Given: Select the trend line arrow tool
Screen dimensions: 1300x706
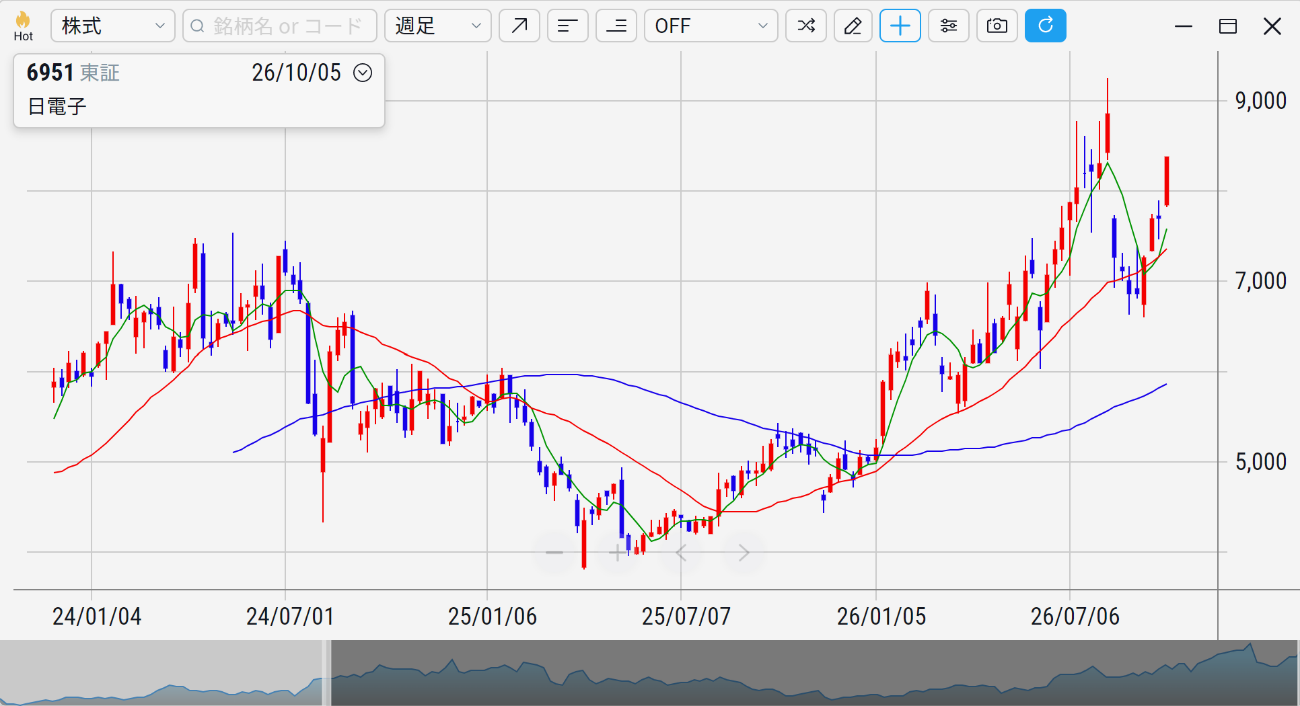Looking at the screenshot, I should 520,26.
